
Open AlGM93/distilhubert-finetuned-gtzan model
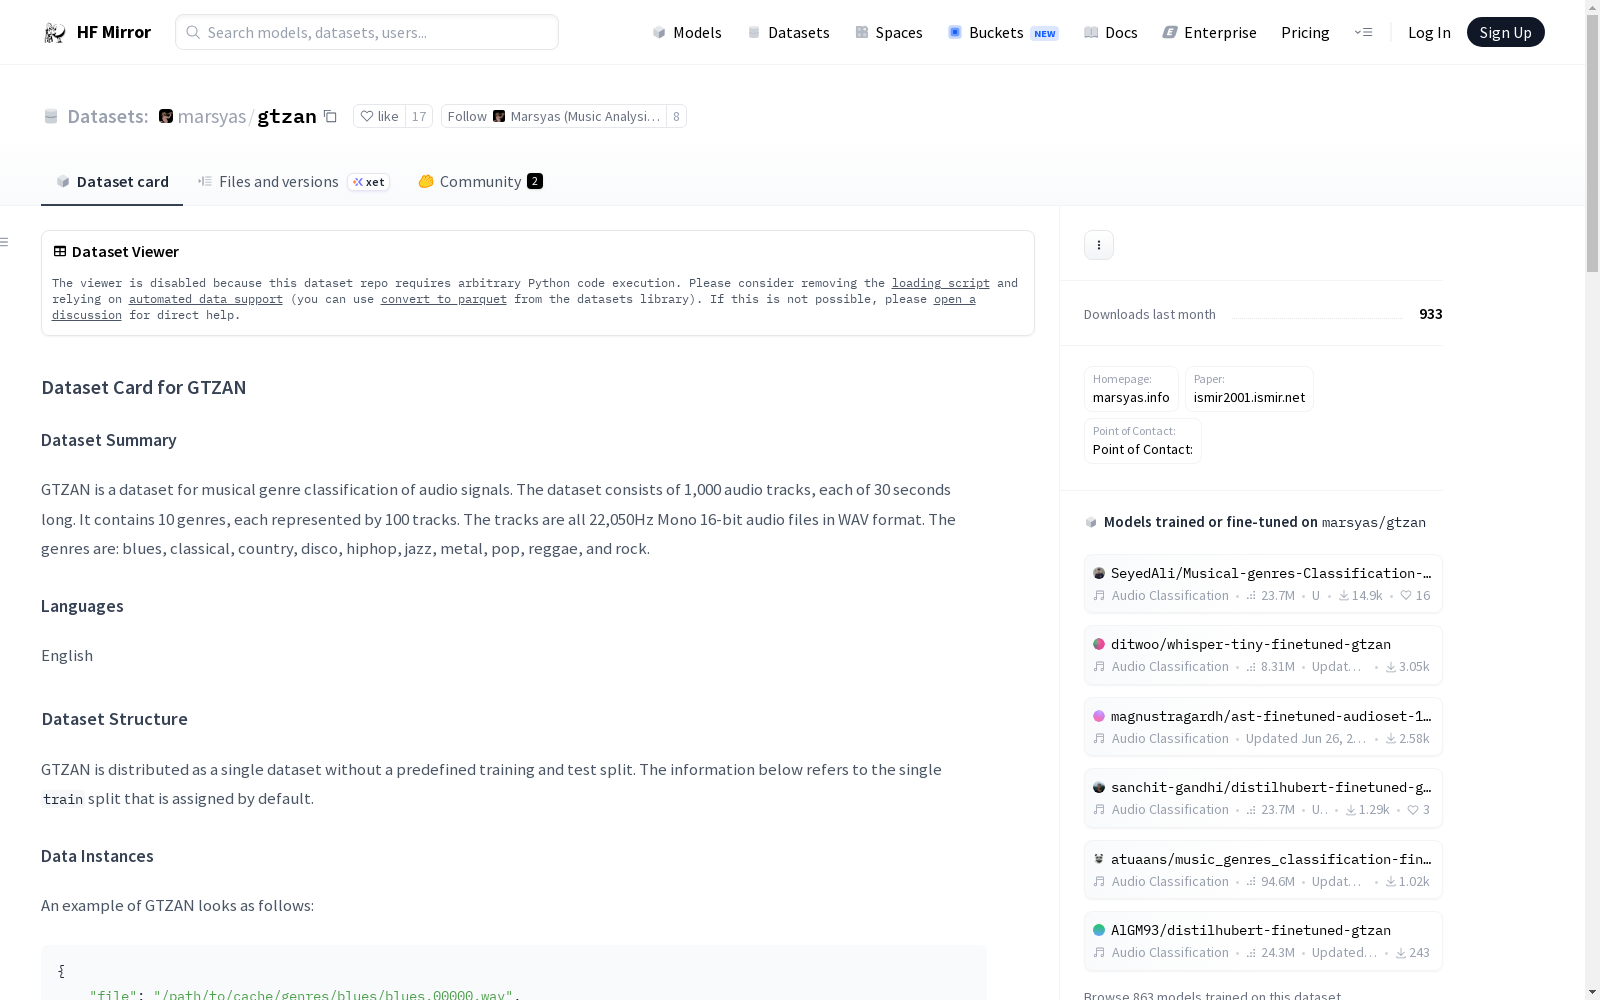click(1263, 941)
